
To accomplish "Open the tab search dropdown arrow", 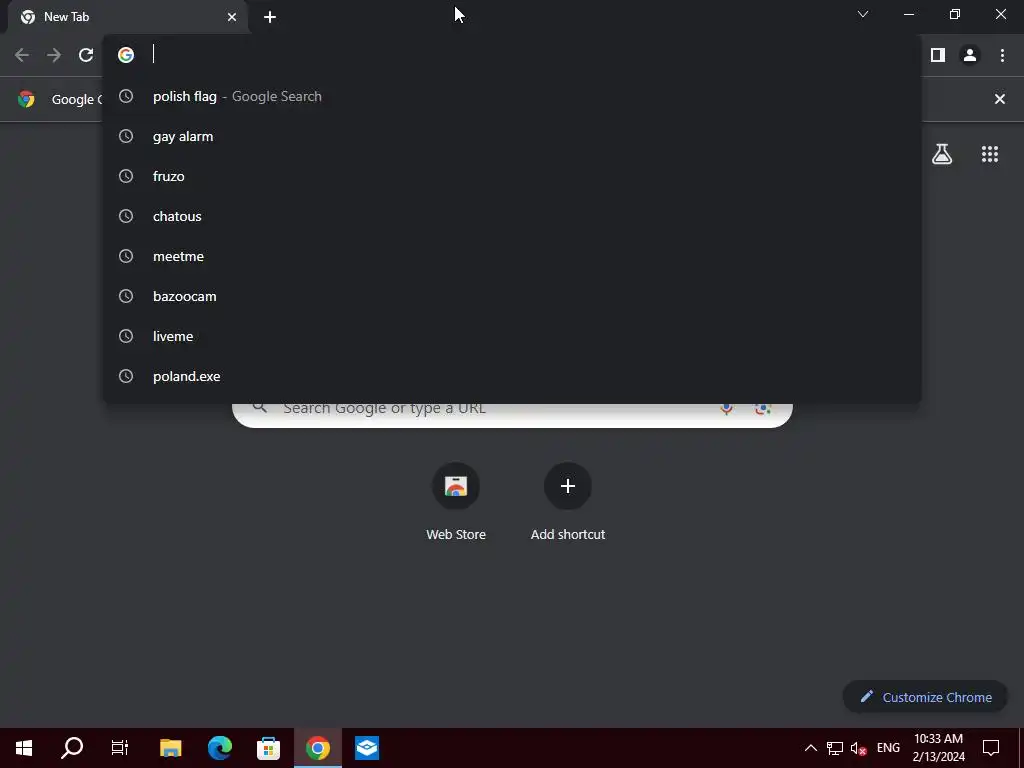I will point(863,14).
